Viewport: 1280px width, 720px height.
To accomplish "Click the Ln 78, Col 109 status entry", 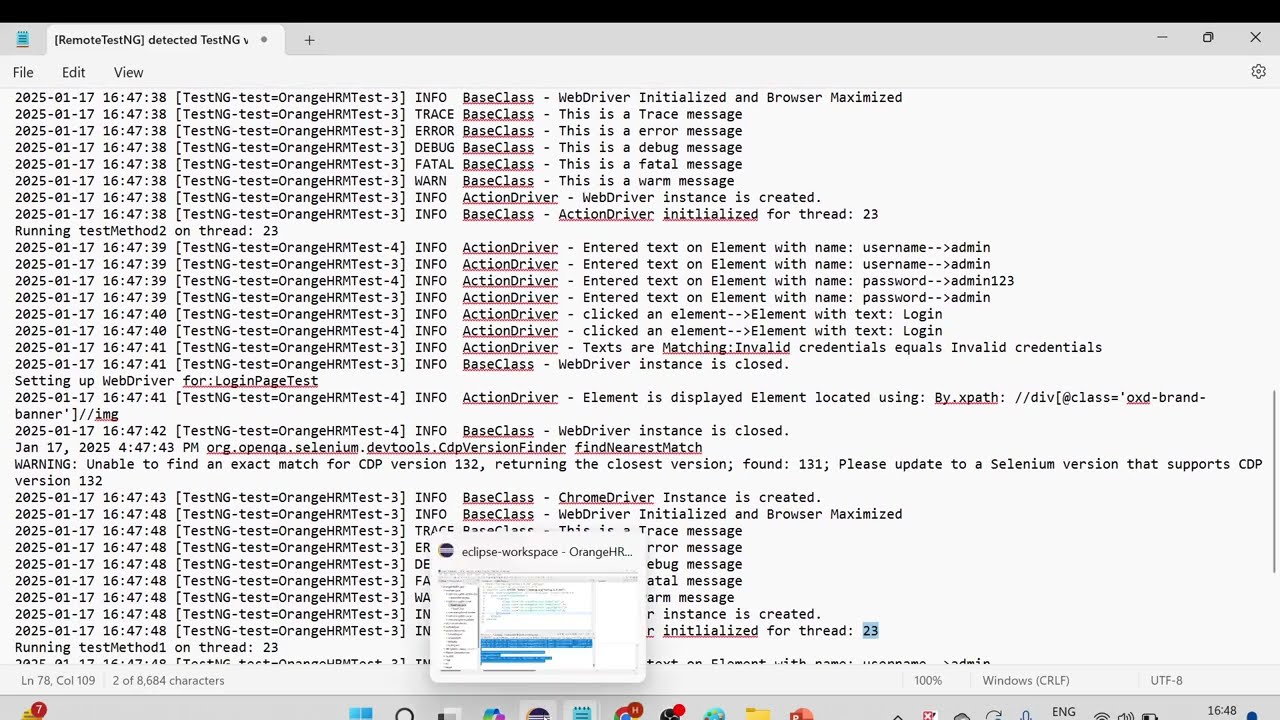I will click(x=60, y=680).
